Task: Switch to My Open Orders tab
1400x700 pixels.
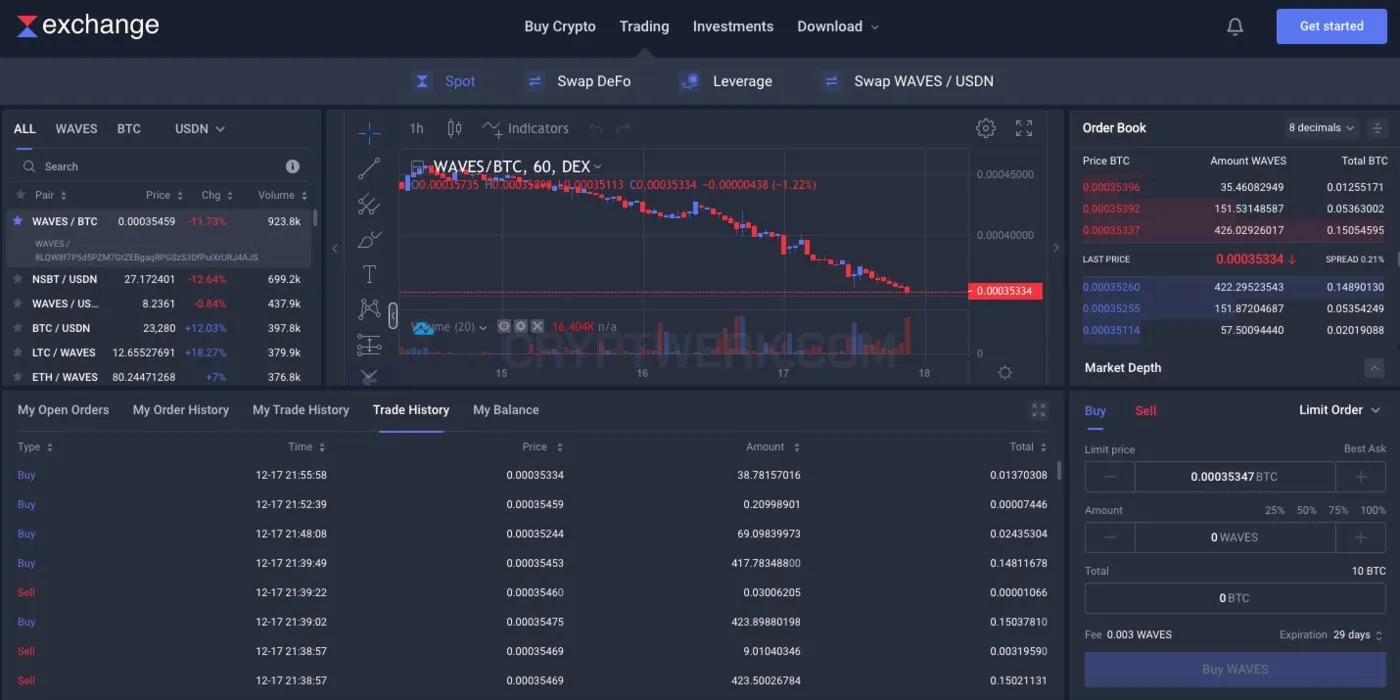Action: pyautogui.click(x=63, y=410)
